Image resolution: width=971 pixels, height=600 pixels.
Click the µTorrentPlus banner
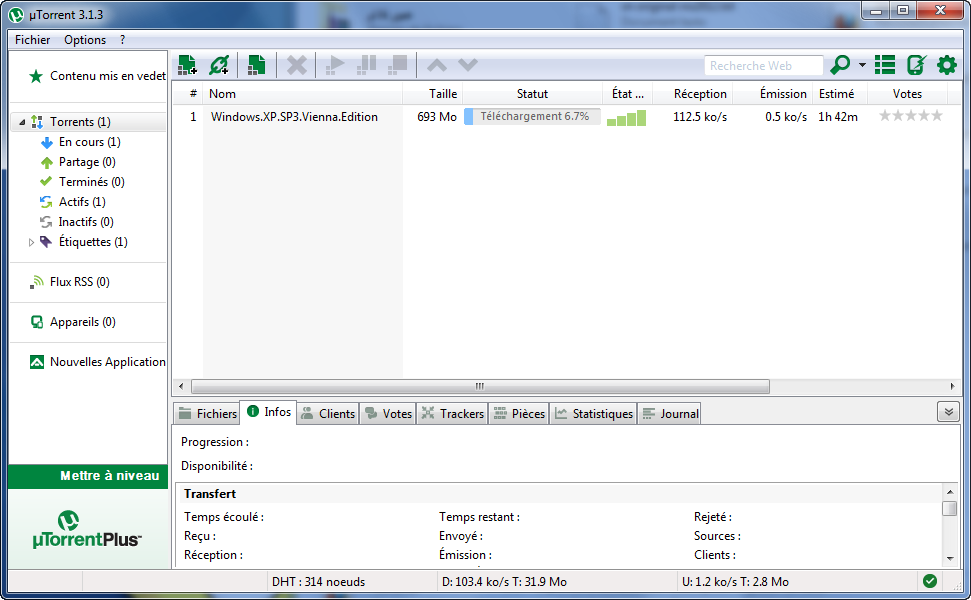coord(88,529)
